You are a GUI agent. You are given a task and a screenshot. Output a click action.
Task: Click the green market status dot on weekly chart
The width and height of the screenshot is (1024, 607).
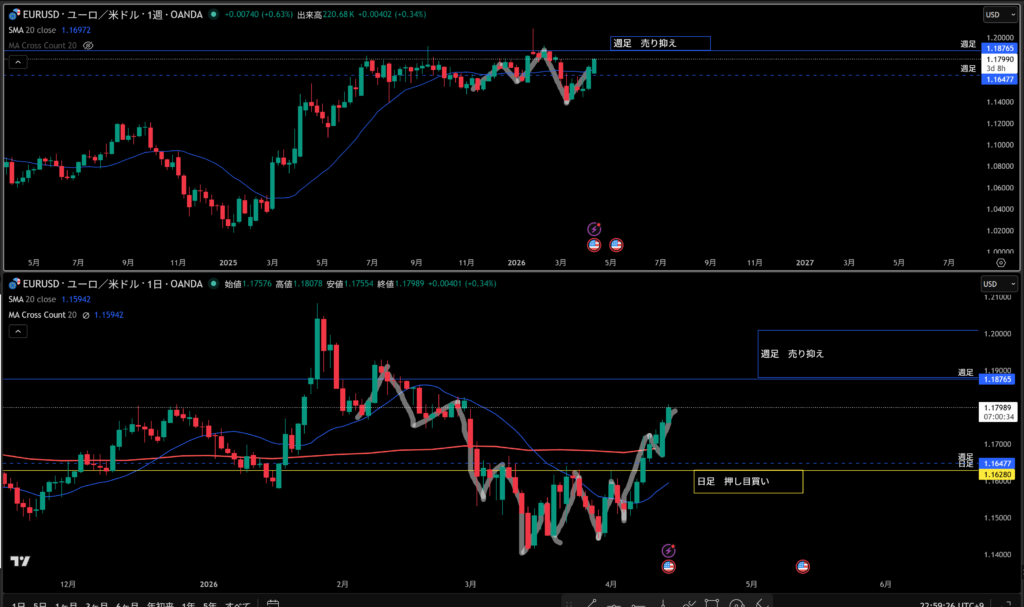[x=215, y=15]
